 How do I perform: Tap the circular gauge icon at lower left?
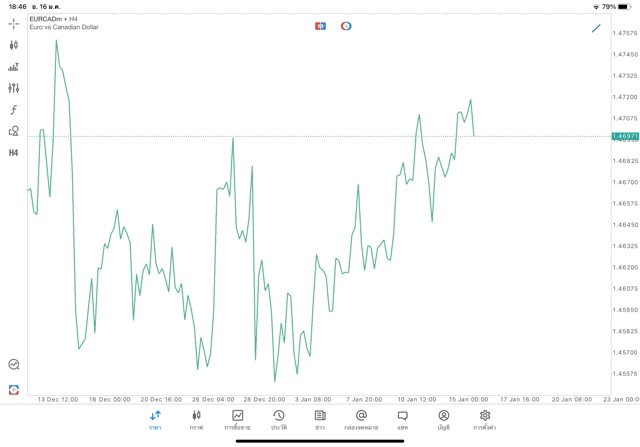pos(13,365)
